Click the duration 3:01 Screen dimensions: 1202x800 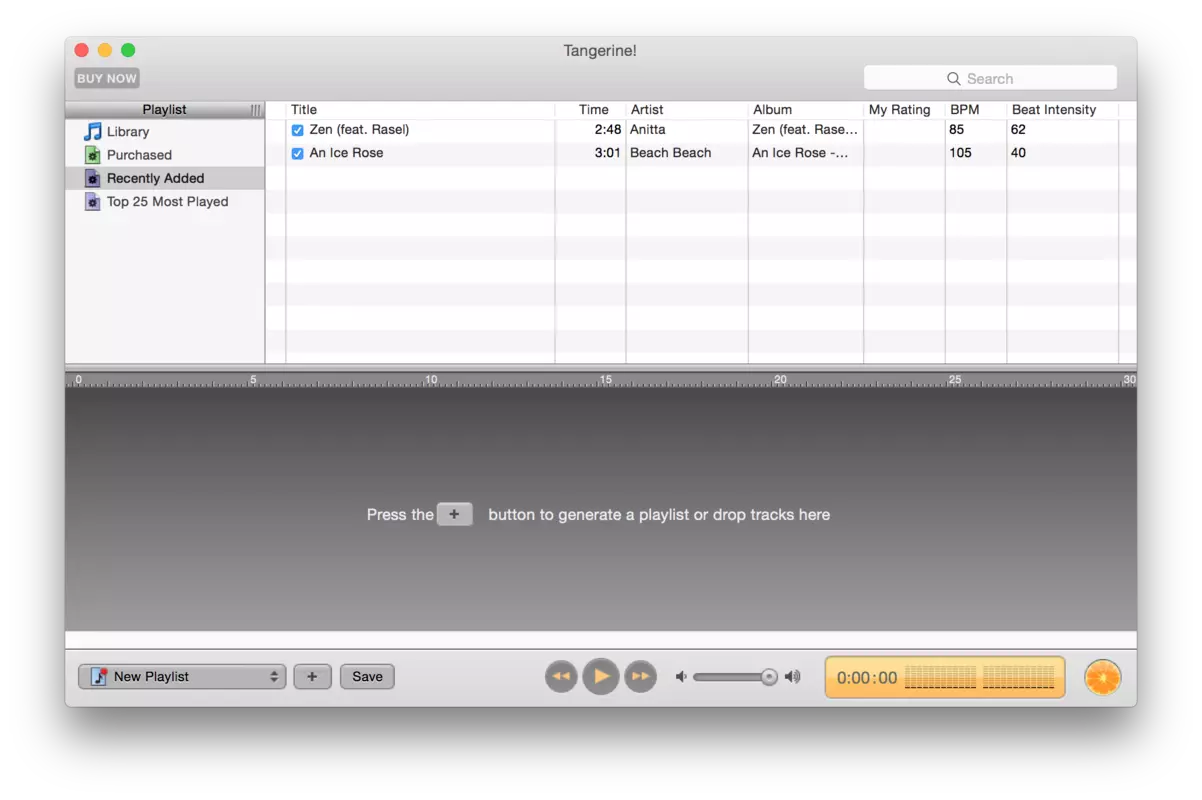point(608,153)
